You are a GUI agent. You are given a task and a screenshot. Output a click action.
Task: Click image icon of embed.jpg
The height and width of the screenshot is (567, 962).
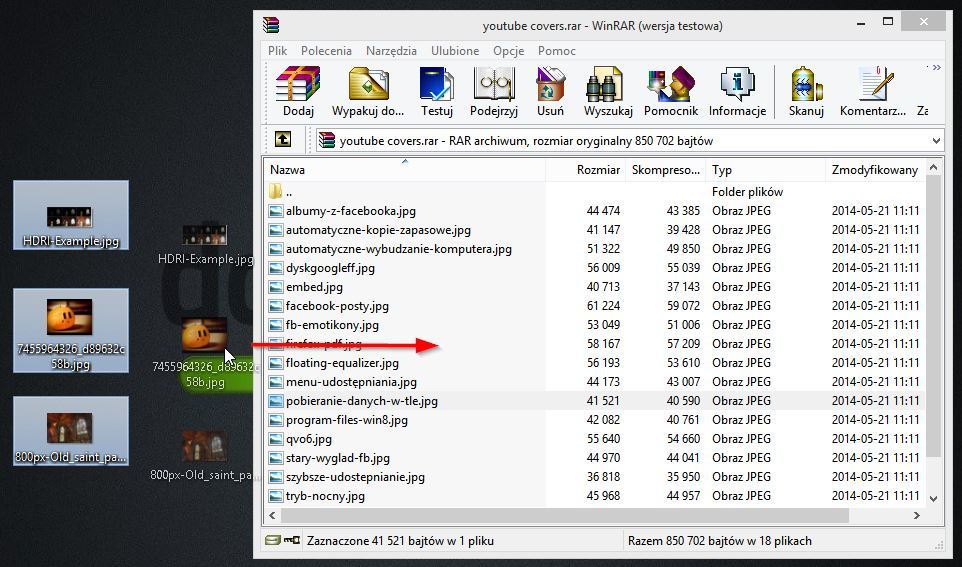coord(275,287)
